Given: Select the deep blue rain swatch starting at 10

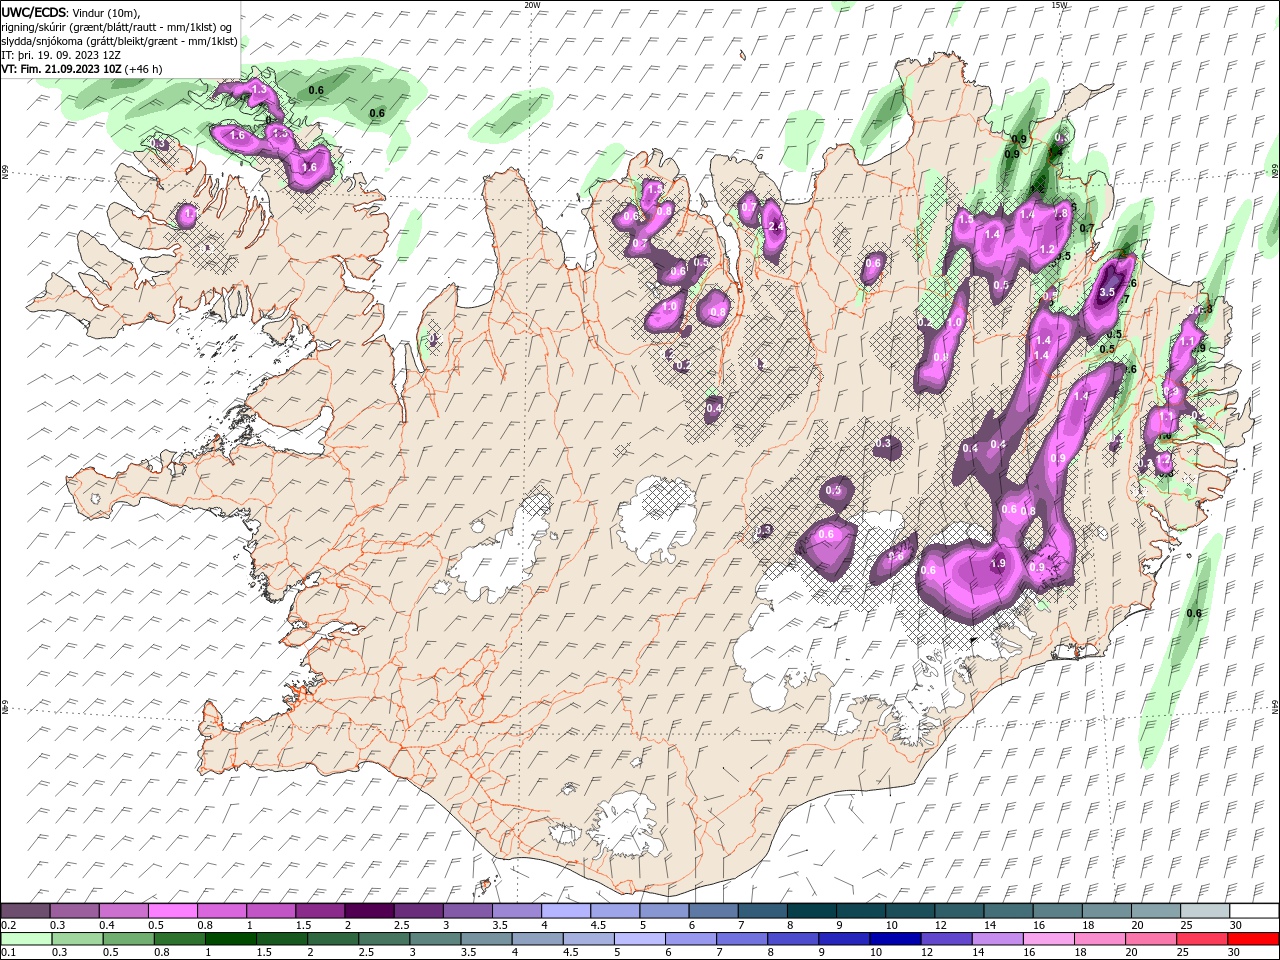Looking at the screenshot, I should (x=894, y=938).
